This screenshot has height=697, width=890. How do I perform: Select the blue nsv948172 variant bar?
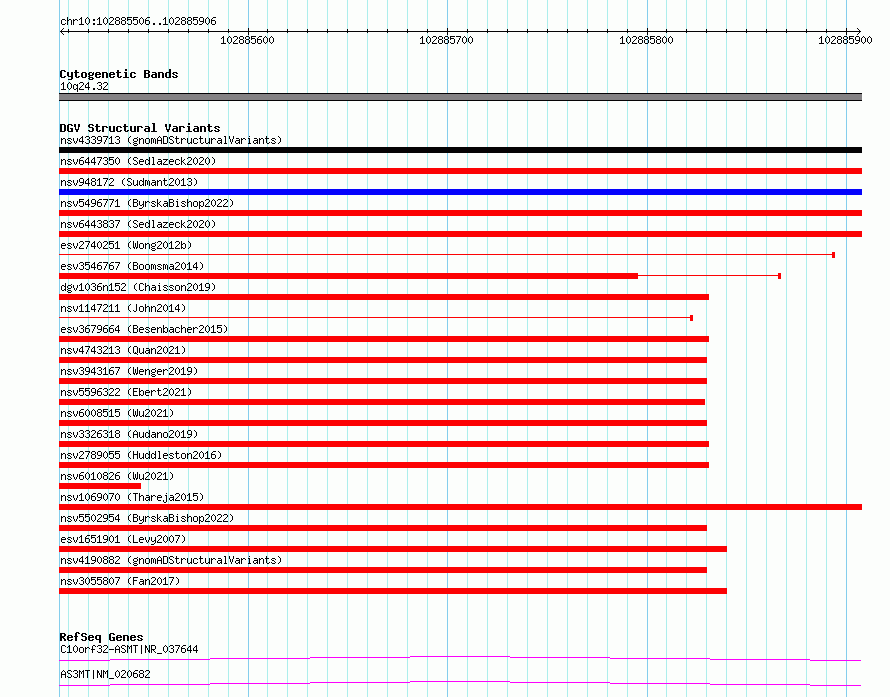tap(460, 192)
